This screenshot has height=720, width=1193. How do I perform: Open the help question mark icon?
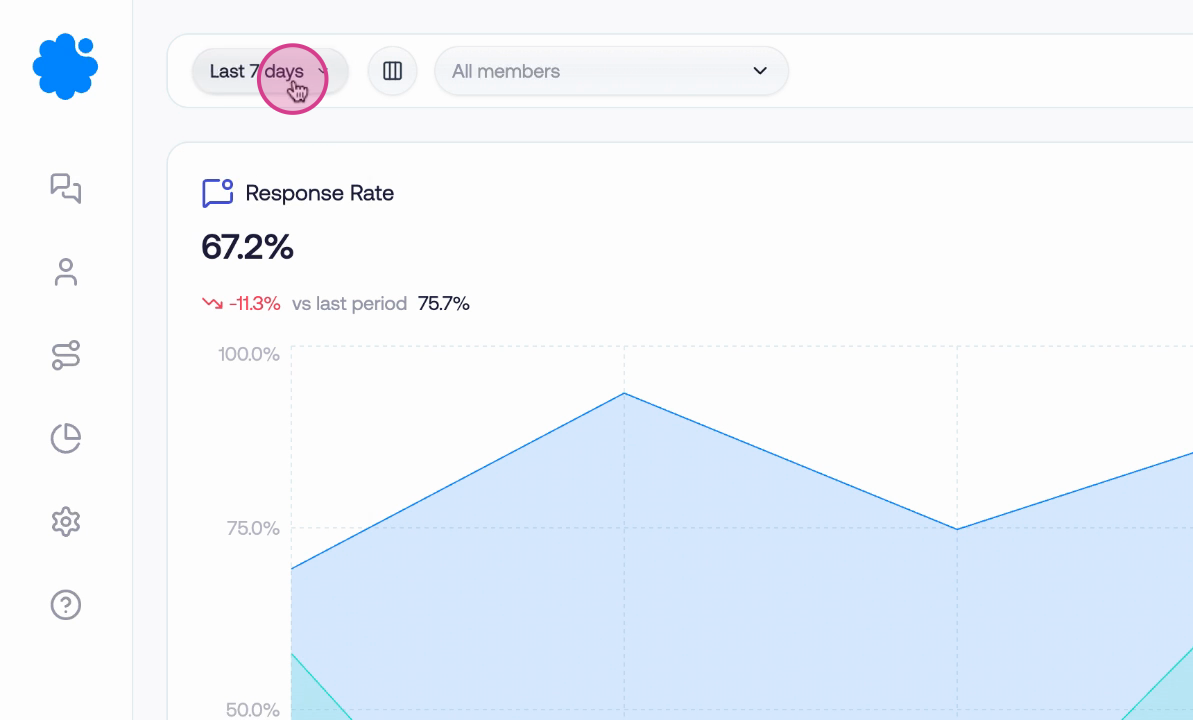coord(66,605)
